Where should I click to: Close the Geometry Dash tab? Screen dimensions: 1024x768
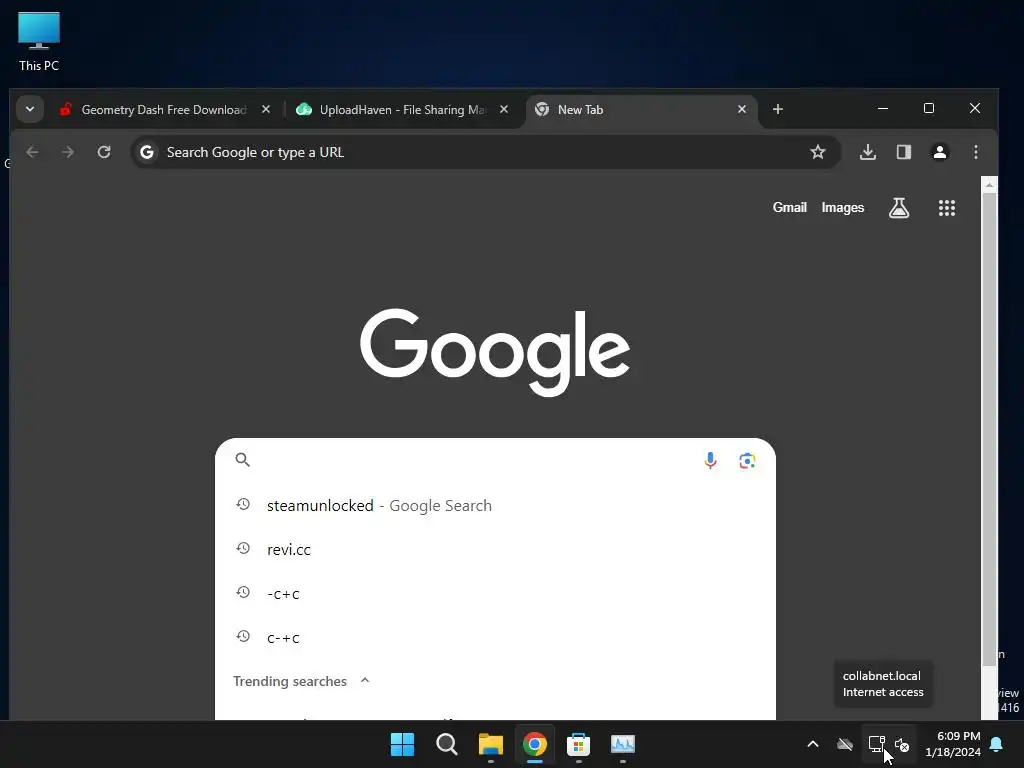tap(266, 110)
